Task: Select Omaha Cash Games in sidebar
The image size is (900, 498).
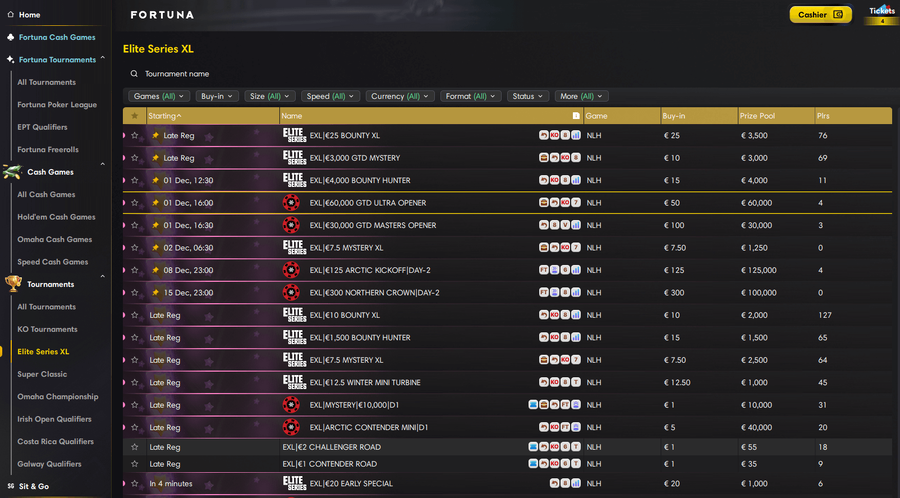Action: click(55, 239)
